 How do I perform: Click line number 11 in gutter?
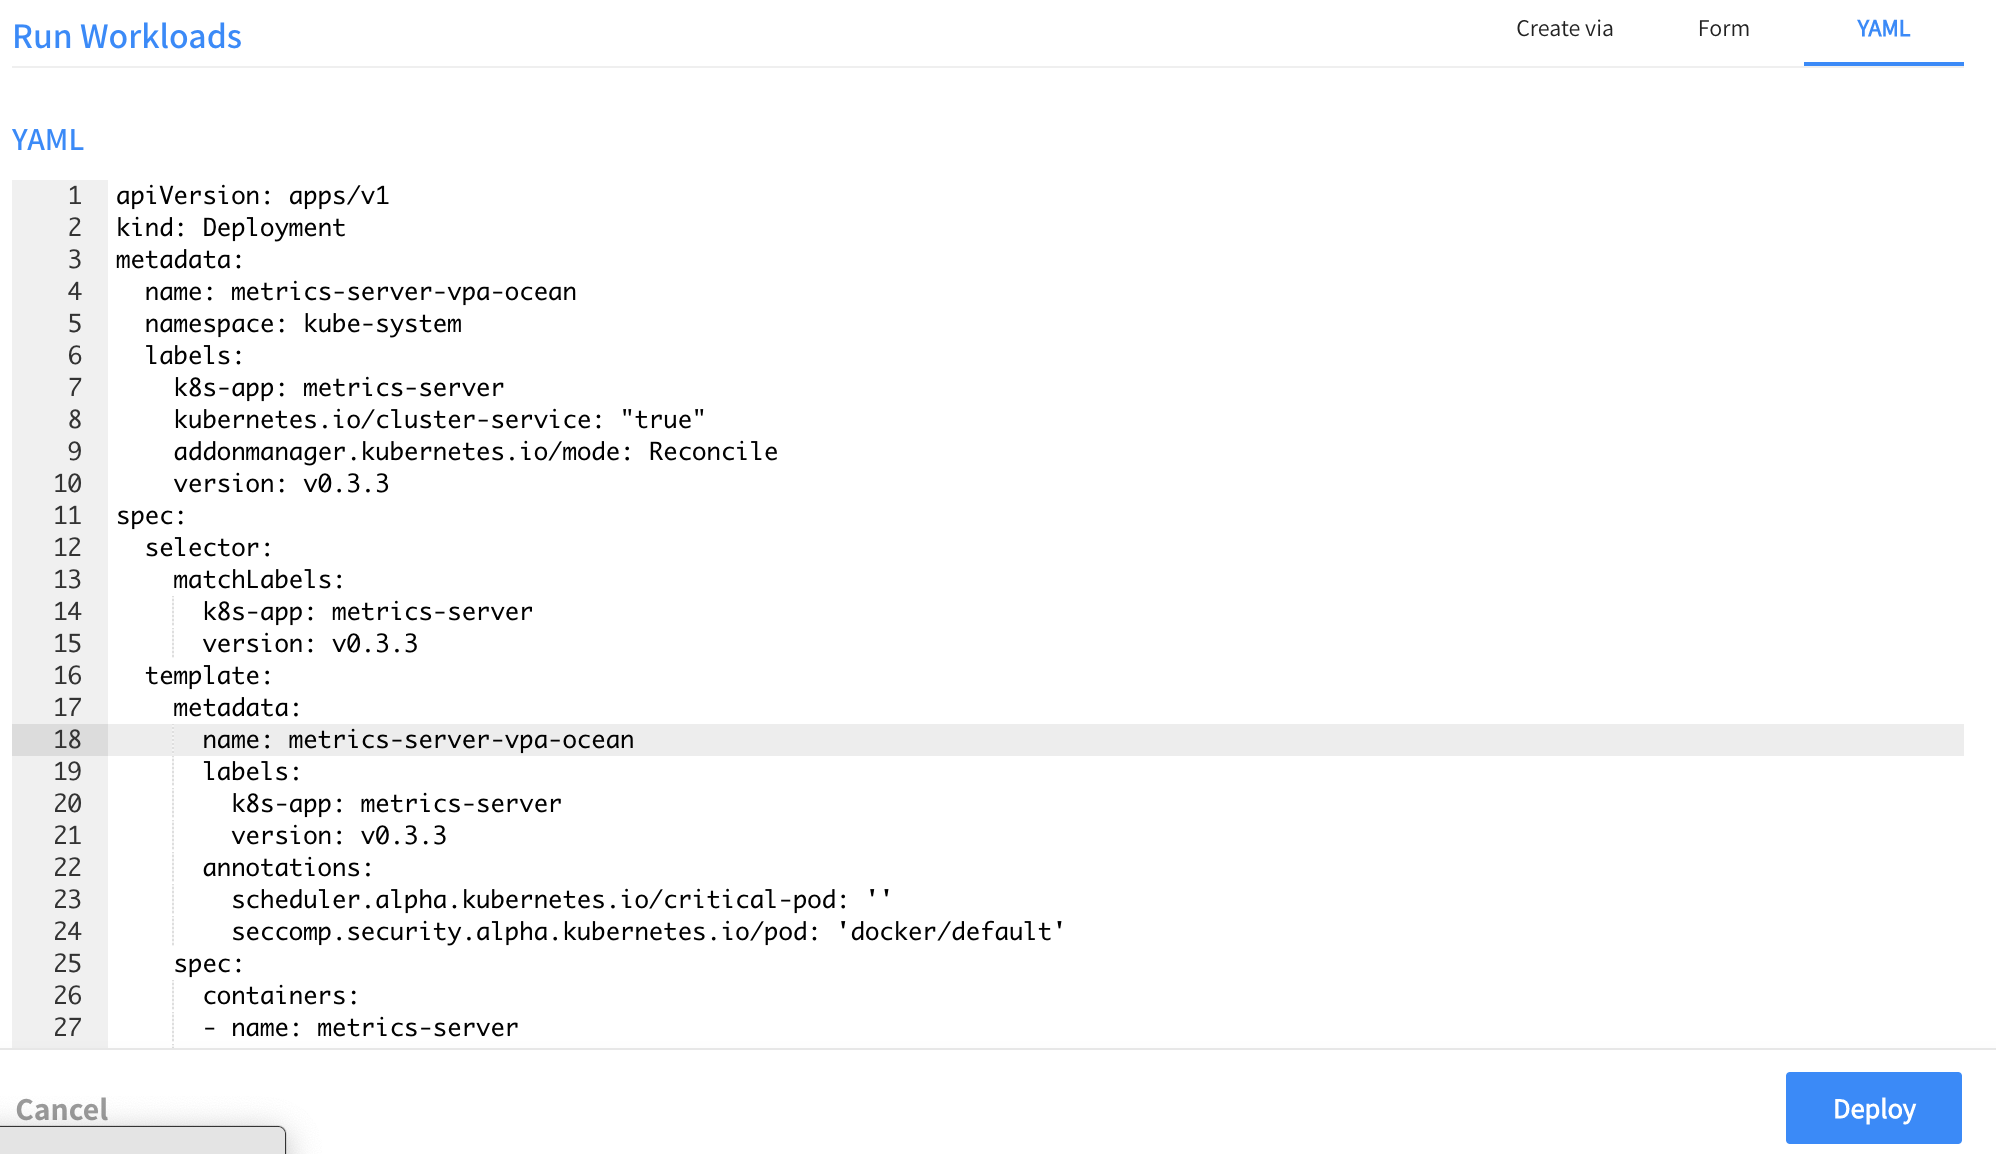tap(67, 516)
